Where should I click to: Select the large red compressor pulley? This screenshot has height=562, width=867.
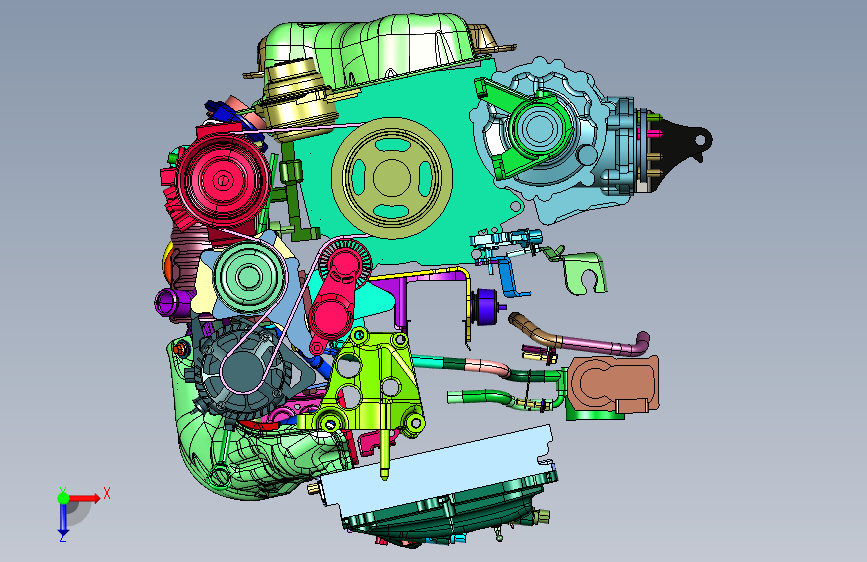tap(223, 180)
